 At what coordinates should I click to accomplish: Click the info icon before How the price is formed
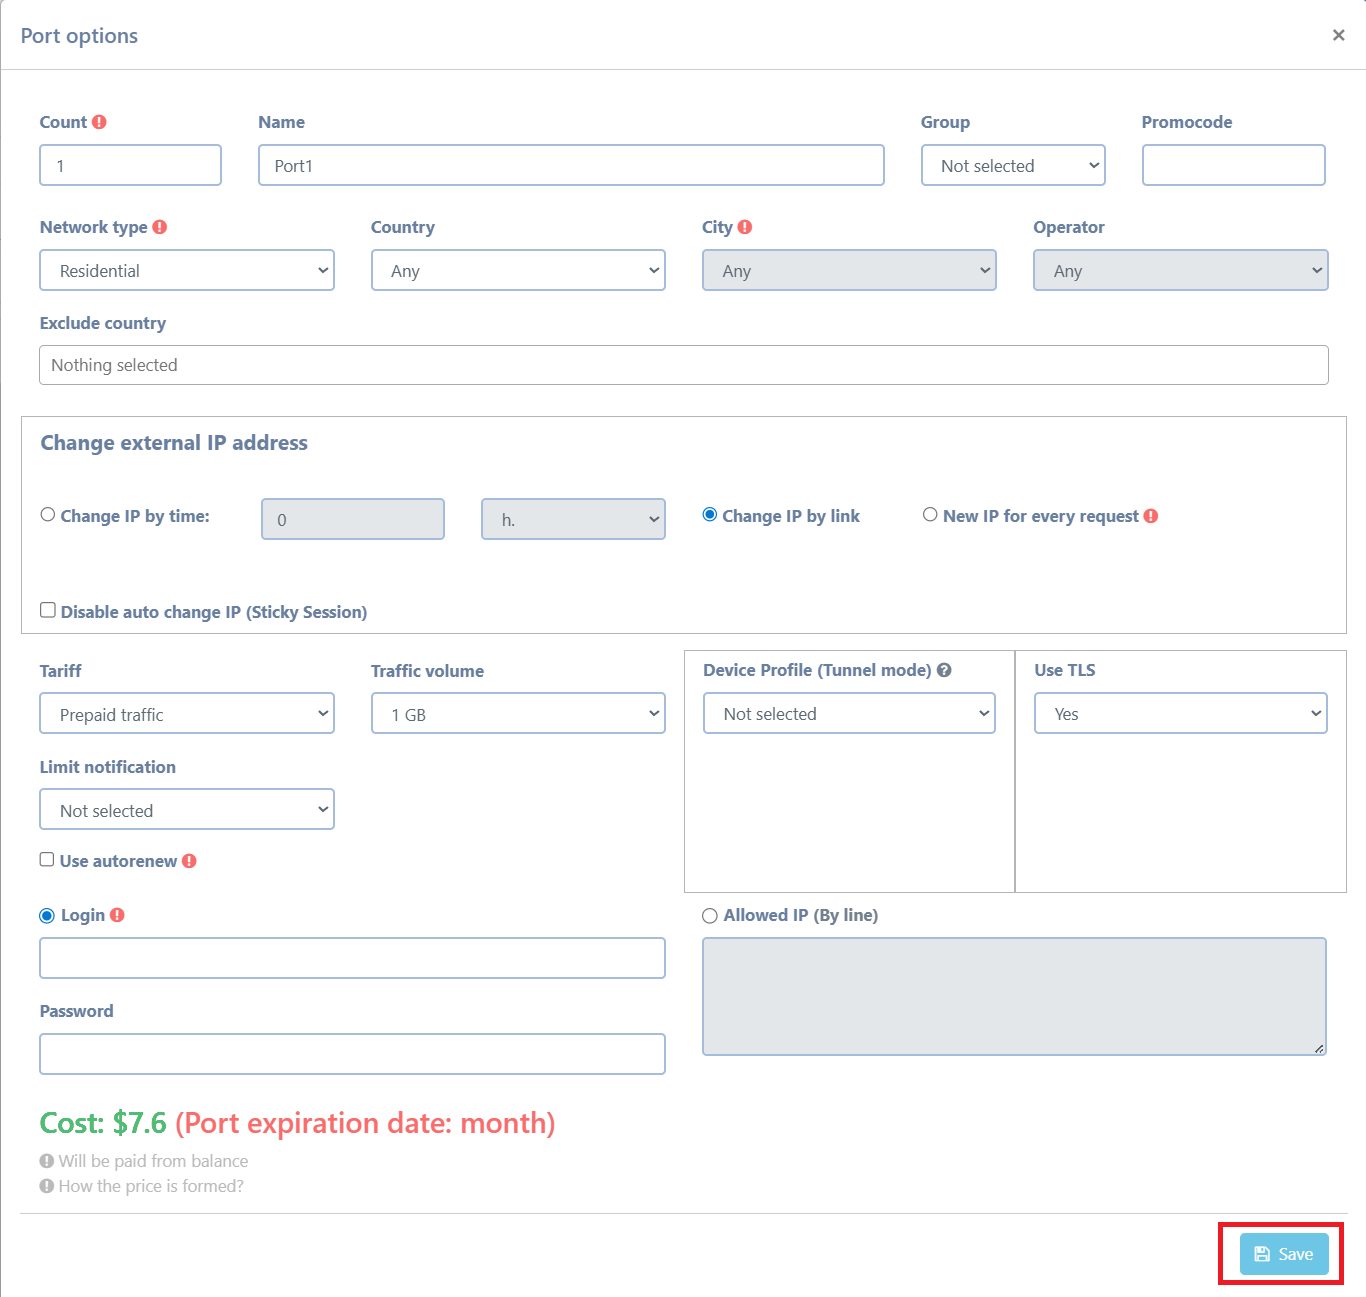point(46,1186)
